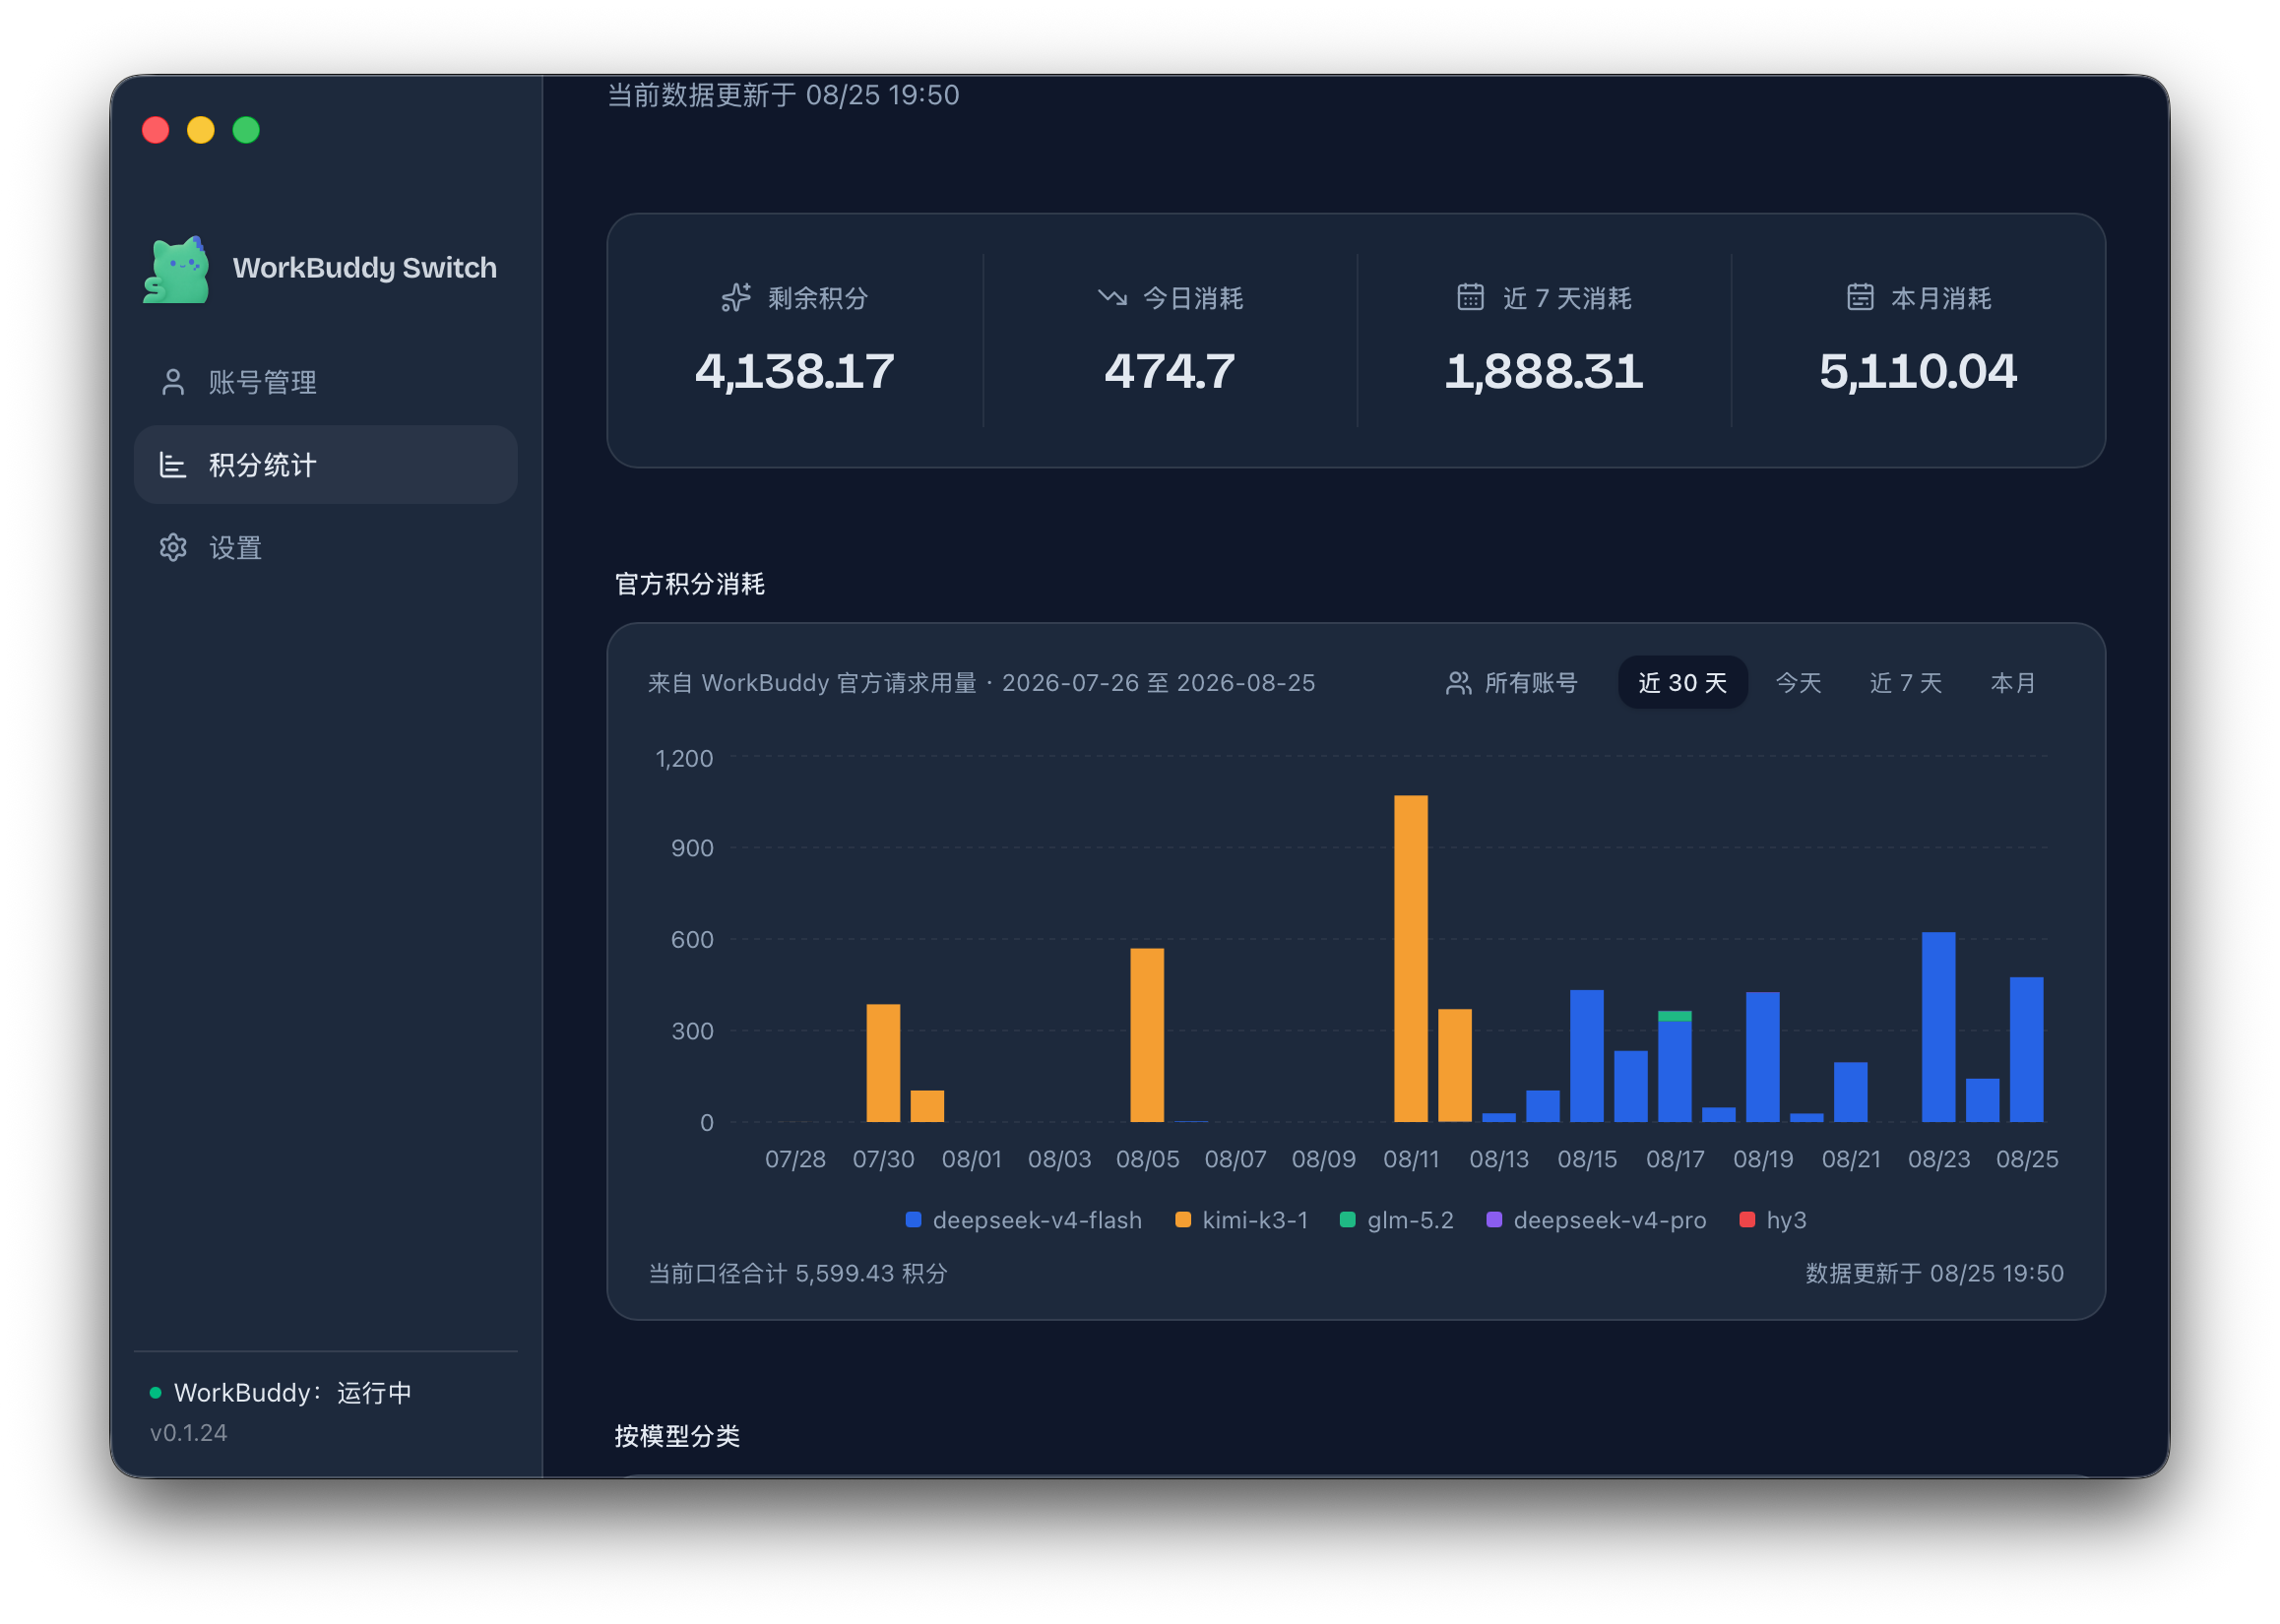Toggle hy3 legend red swatch

[1748, 1221]
